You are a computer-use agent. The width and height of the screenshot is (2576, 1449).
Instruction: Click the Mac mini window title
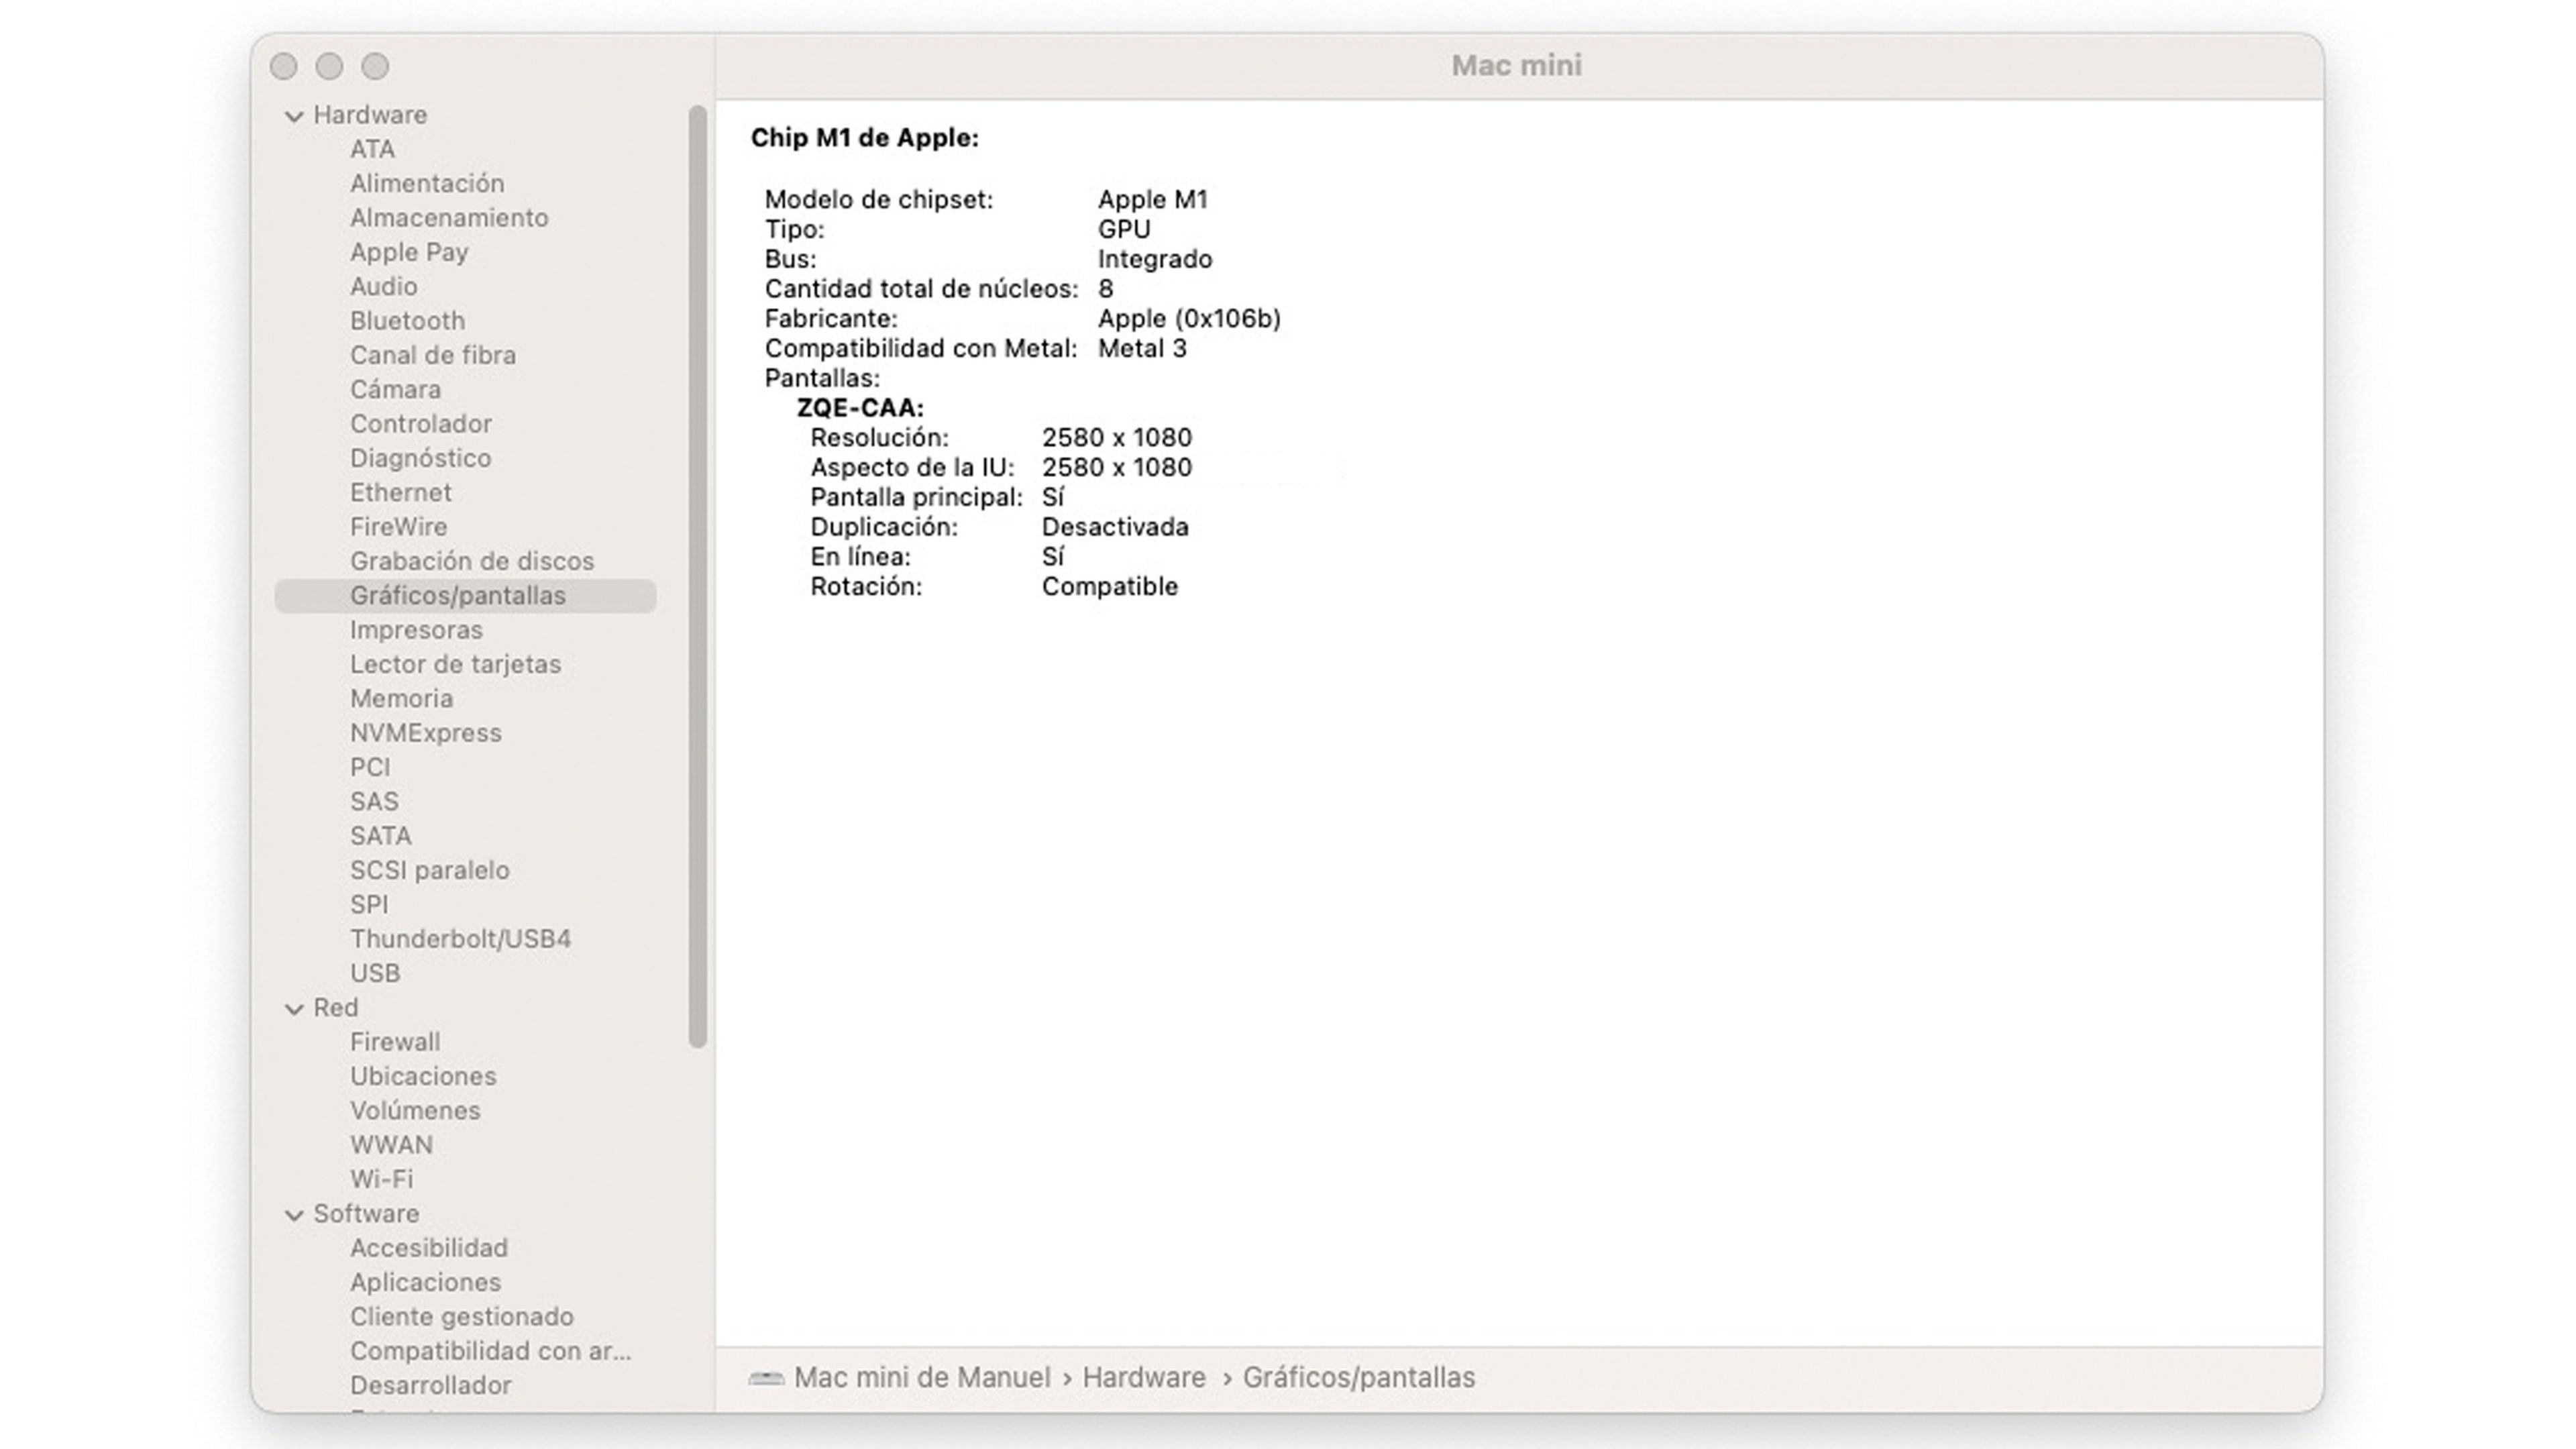point(1516,66)
